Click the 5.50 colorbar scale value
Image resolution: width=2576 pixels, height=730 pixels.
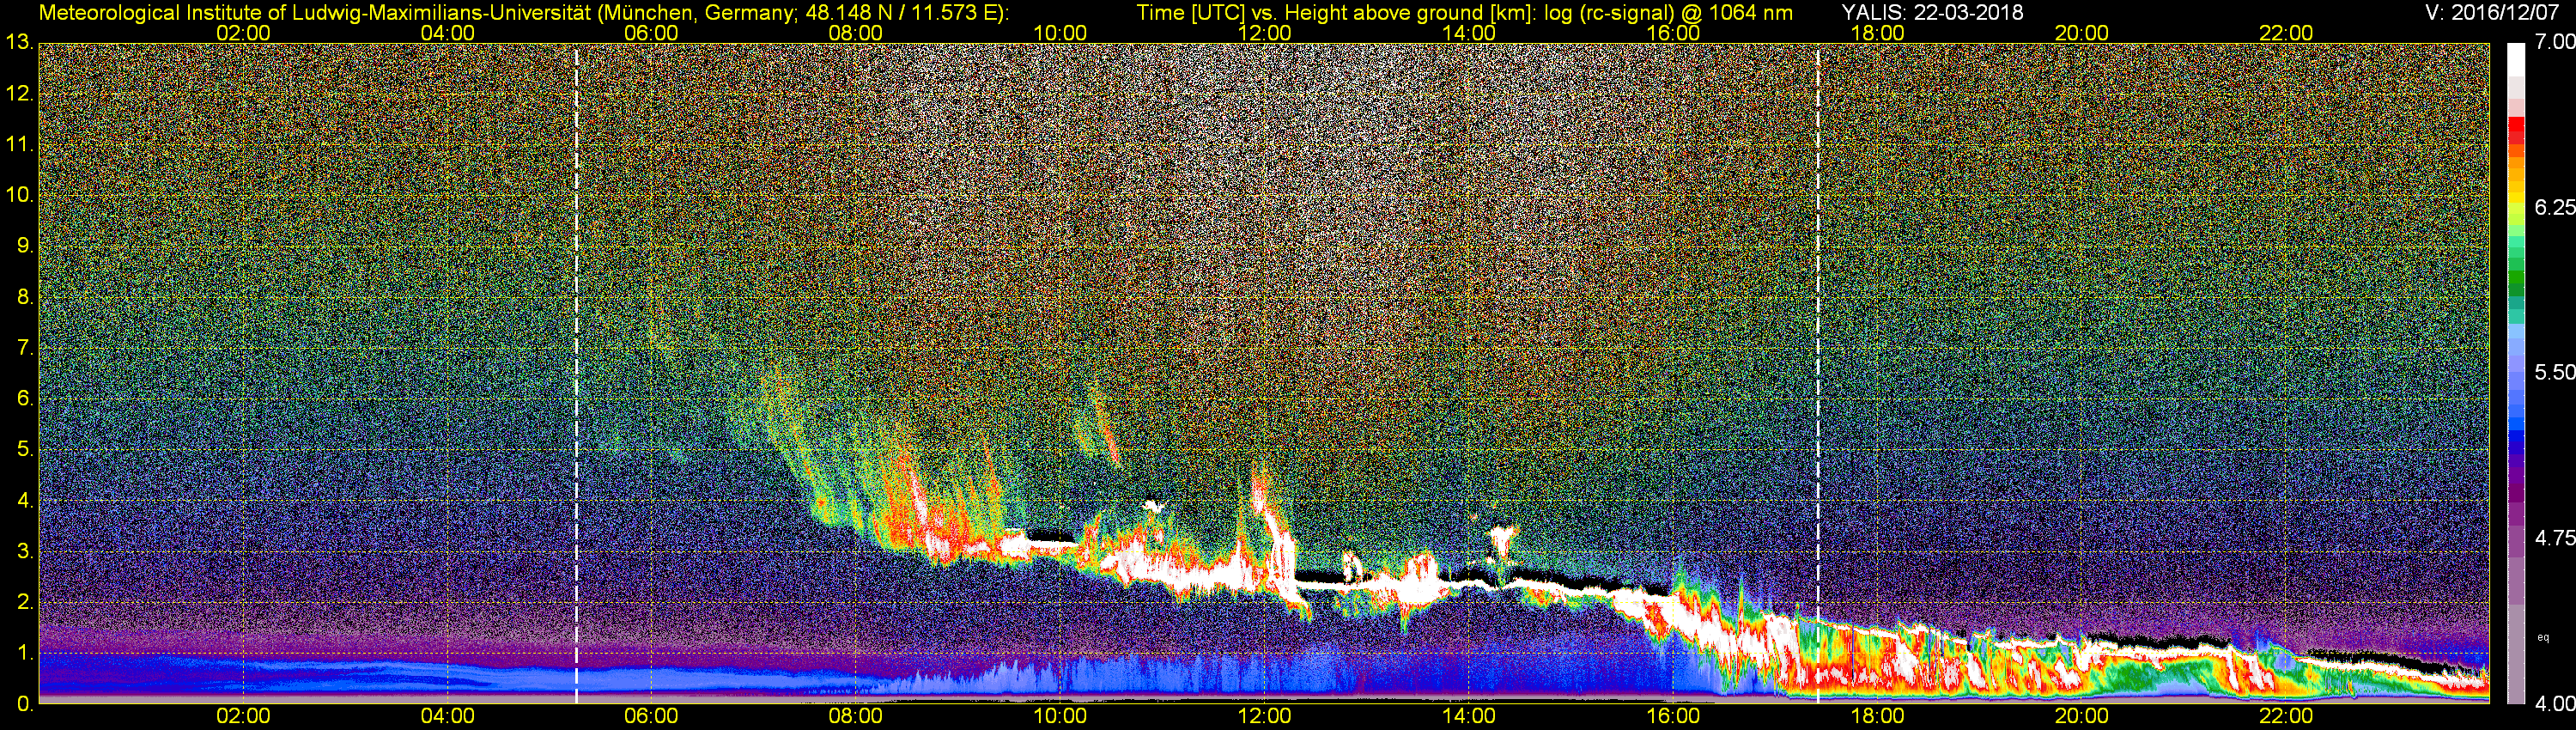click(x=2554, y=372)
